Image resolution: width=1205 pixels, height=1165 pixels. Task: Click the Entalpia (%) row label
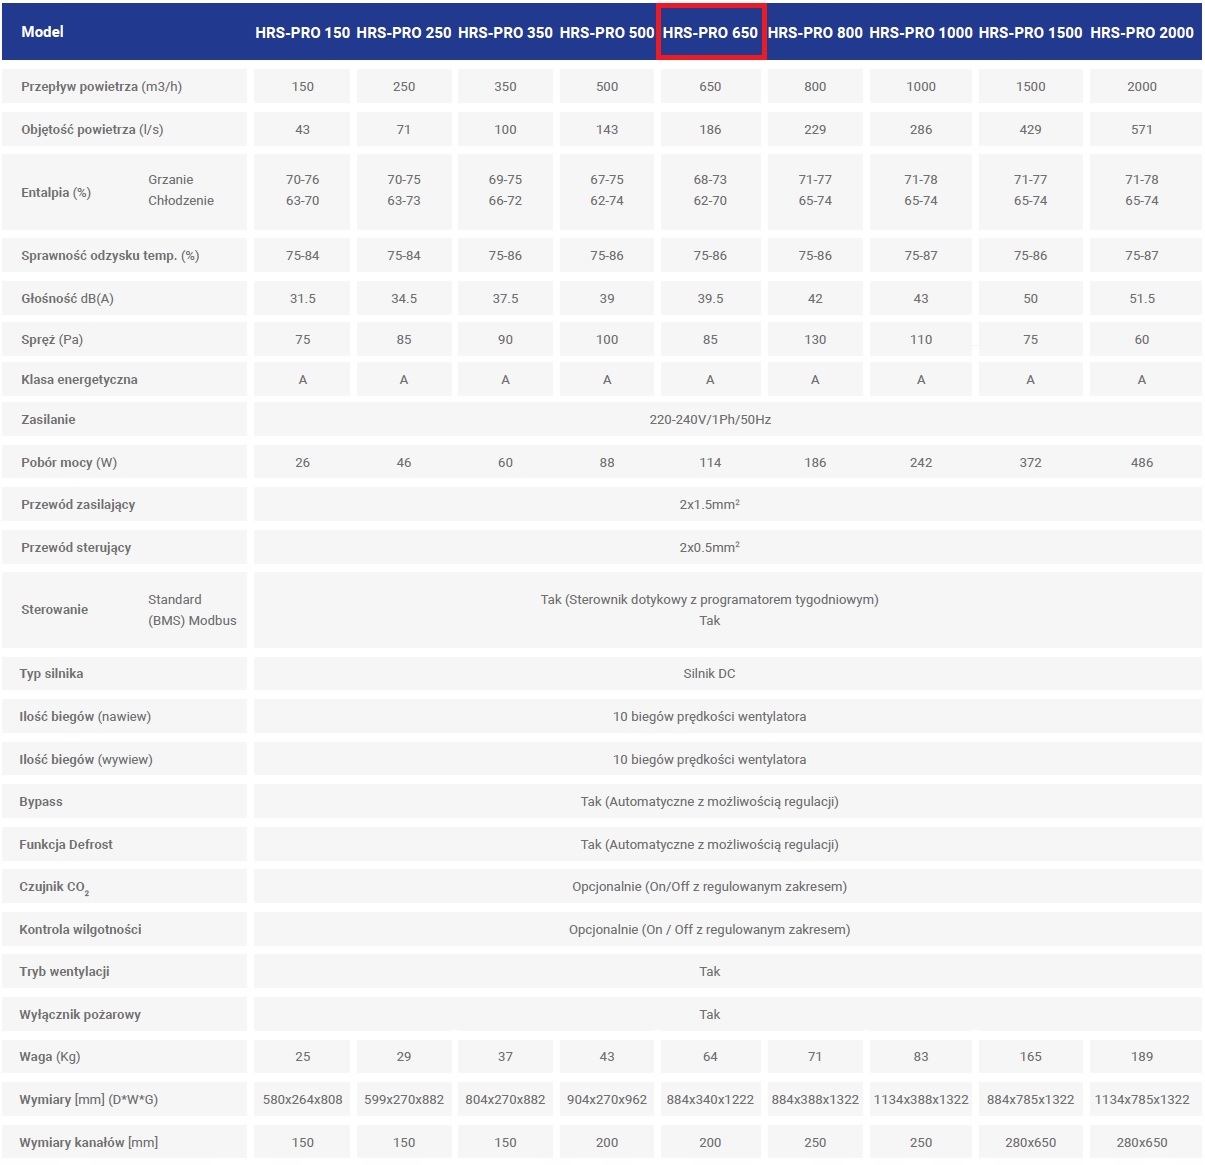[56, 192]
